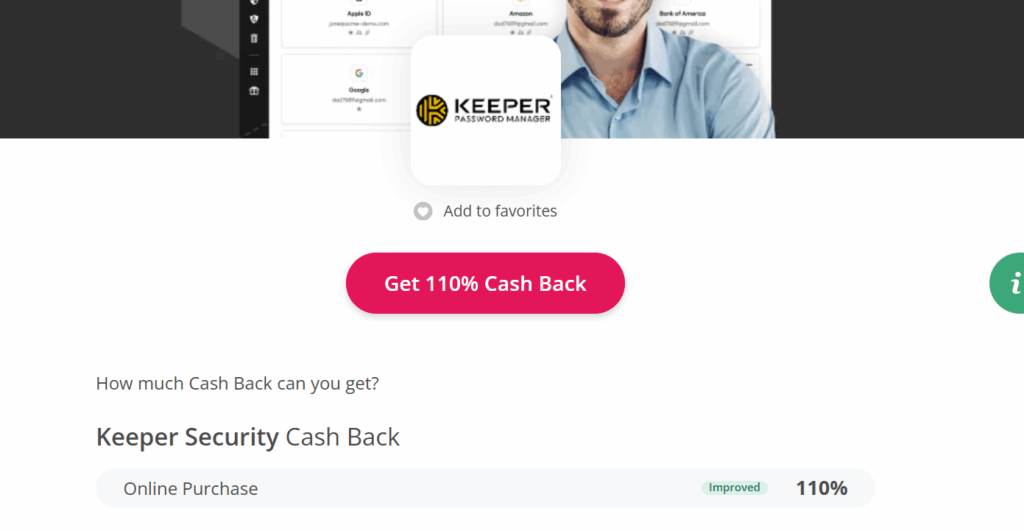Click the green Improved badge
Screen dimensions: 1024x531
click(x=734, y=488)
